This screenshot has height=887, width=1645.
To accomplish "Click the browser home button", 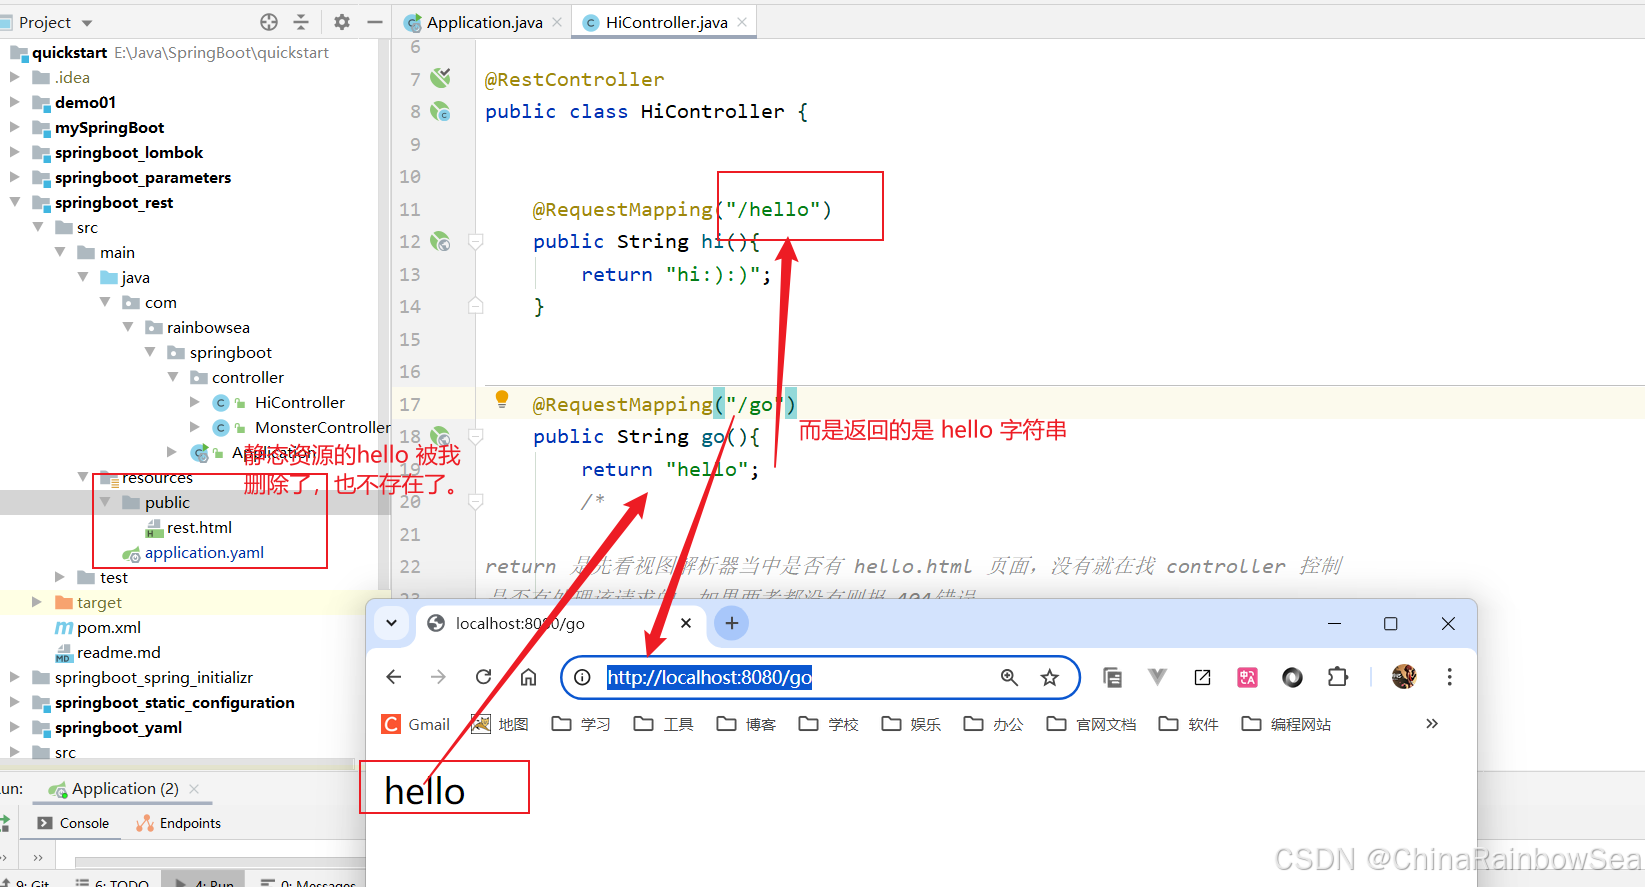I will [x=528, y=677].
